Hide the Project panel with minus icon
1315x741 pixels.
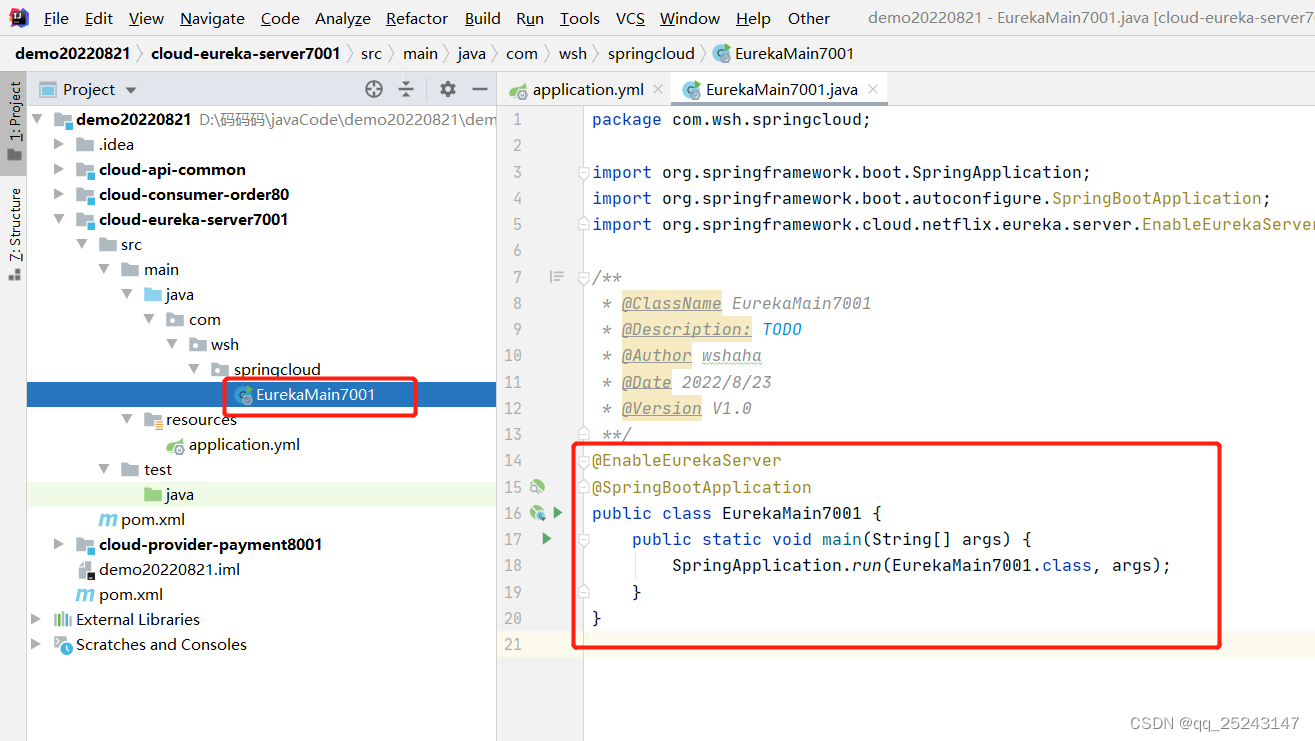479,89
